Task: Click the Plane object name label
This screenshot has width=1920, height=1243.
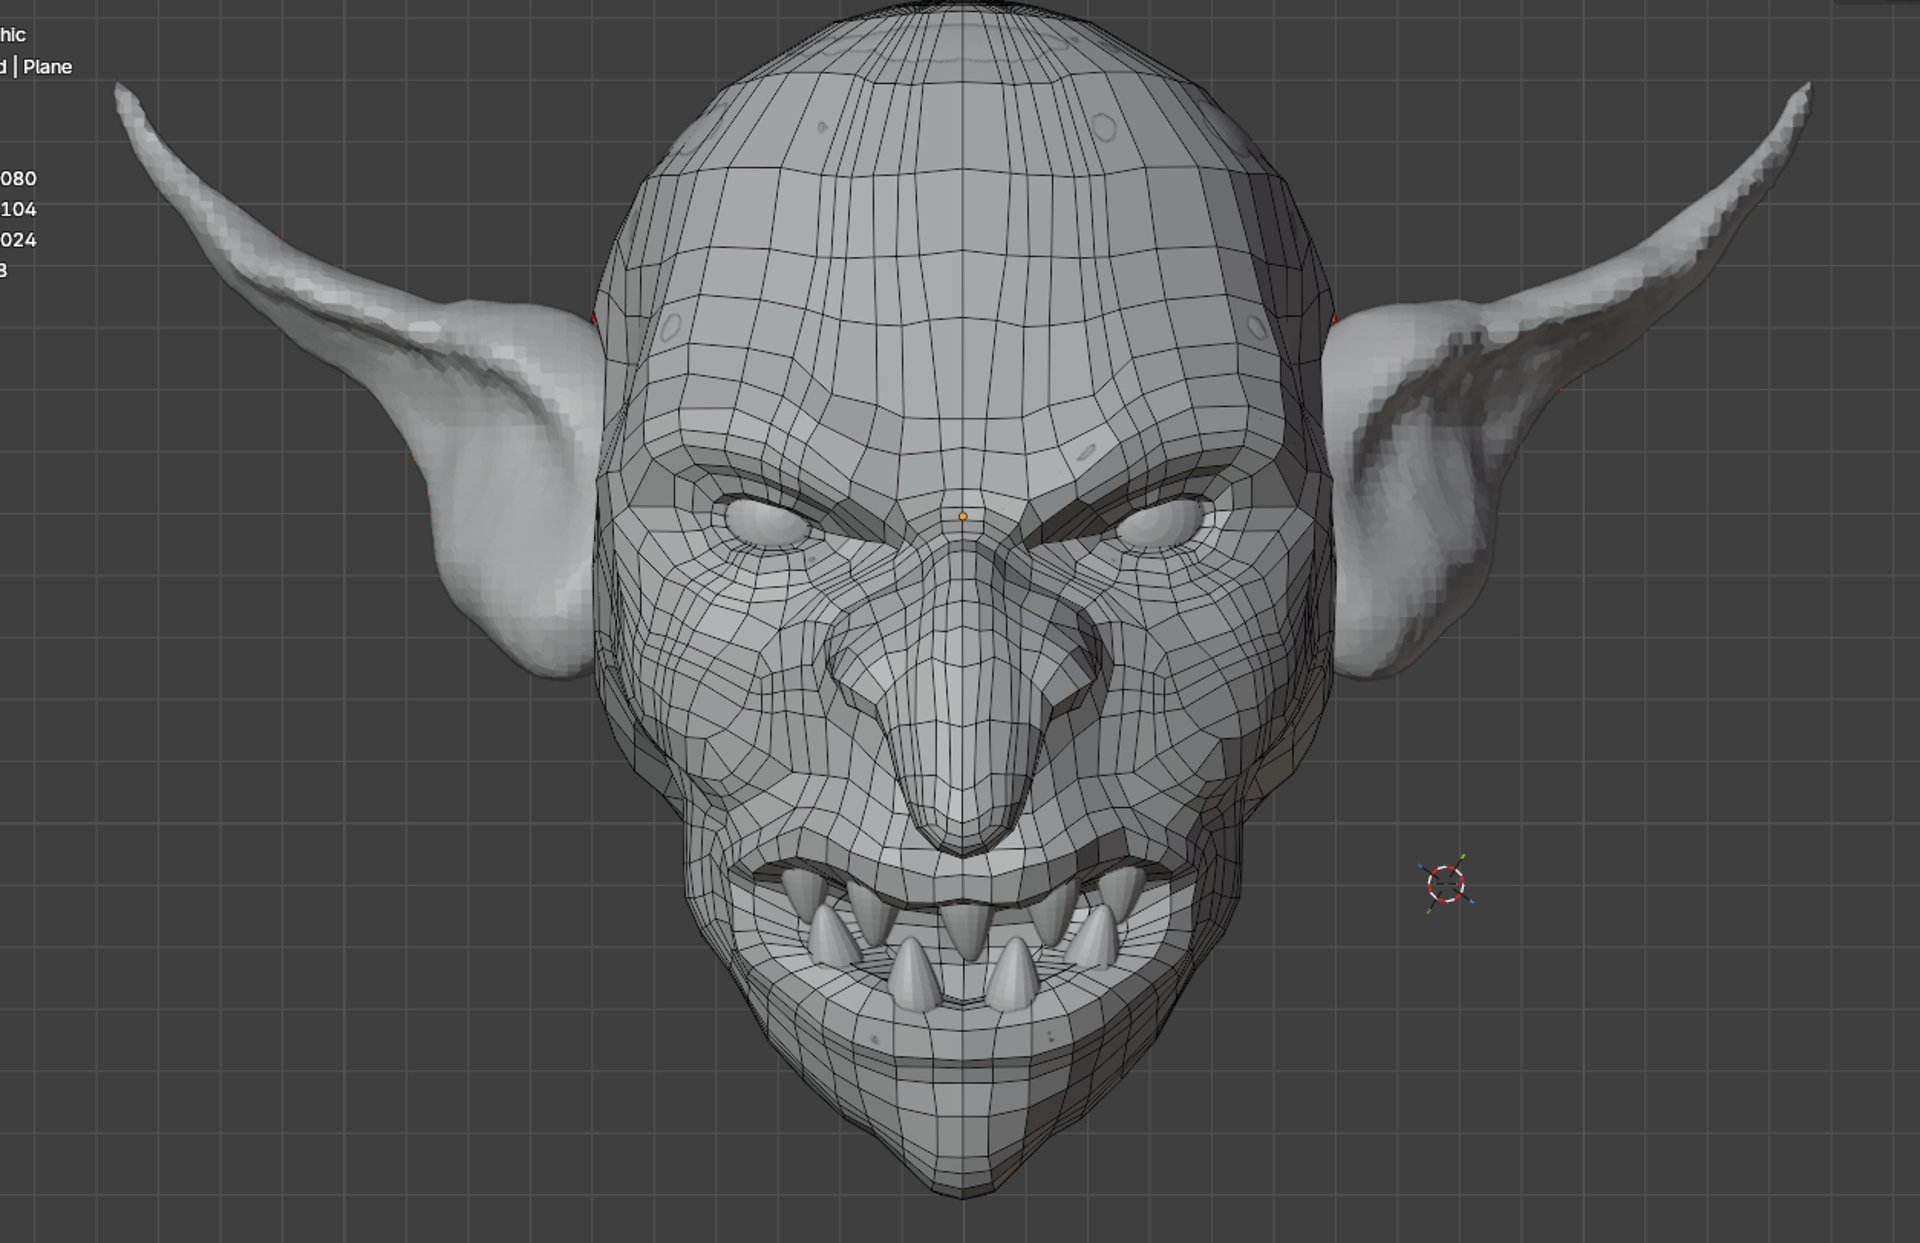Action: [x=47, y=67]
